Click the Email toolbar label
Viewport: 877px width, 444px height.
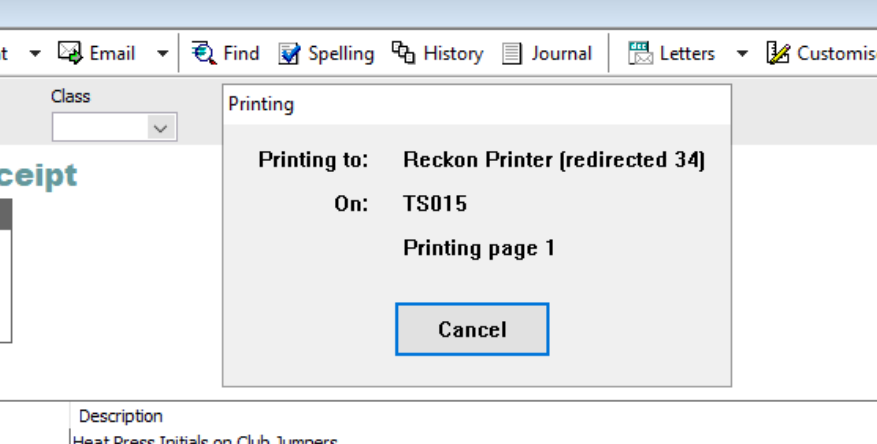click(112, 54)
